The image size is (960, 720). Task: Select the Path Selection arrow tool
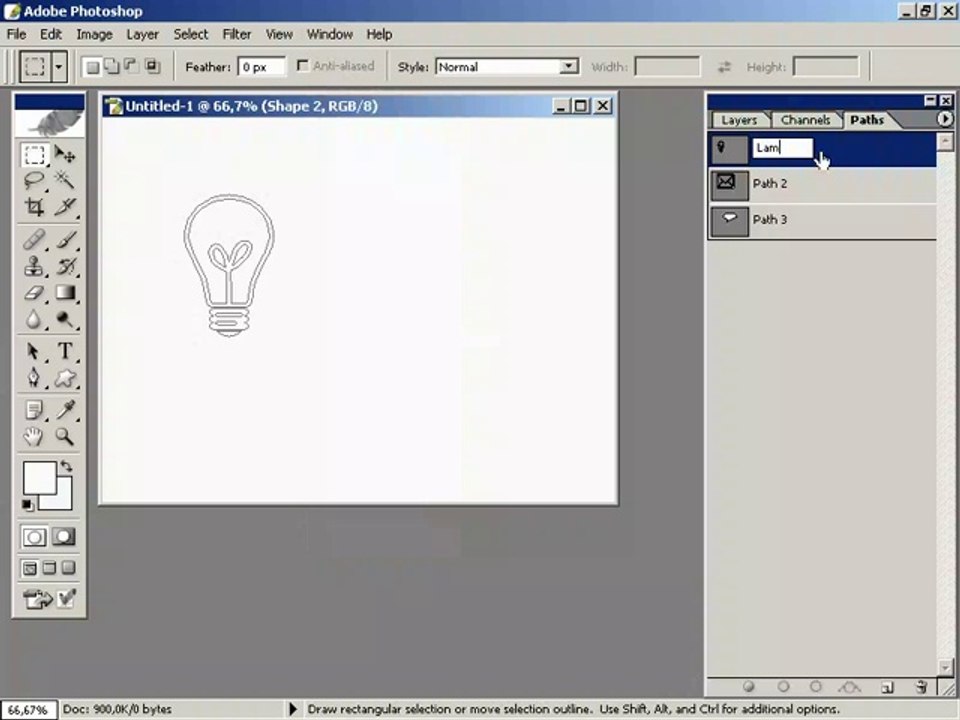34,351
